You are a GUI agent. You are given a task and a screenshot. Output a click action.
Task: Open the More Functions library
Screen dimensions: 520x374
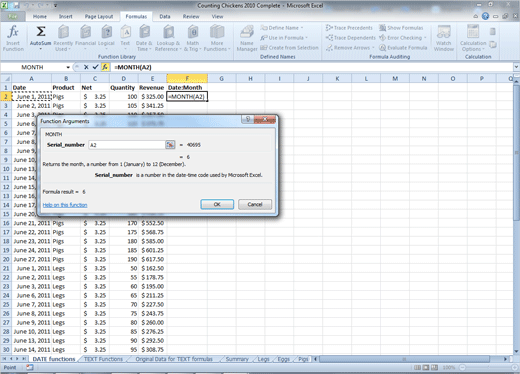[217, 38]
